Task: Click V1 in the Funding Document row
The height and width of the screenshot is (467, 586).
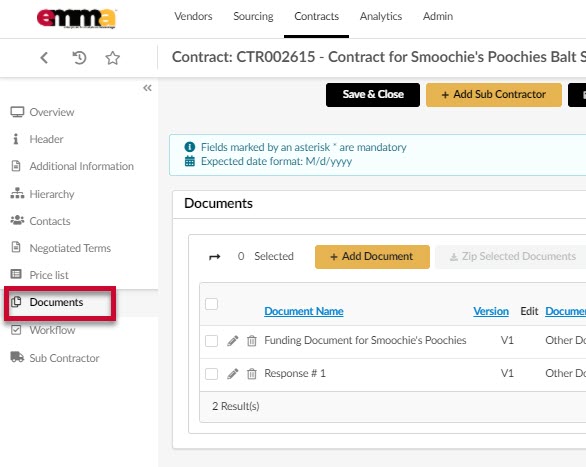Action: [x=507, y=340]
